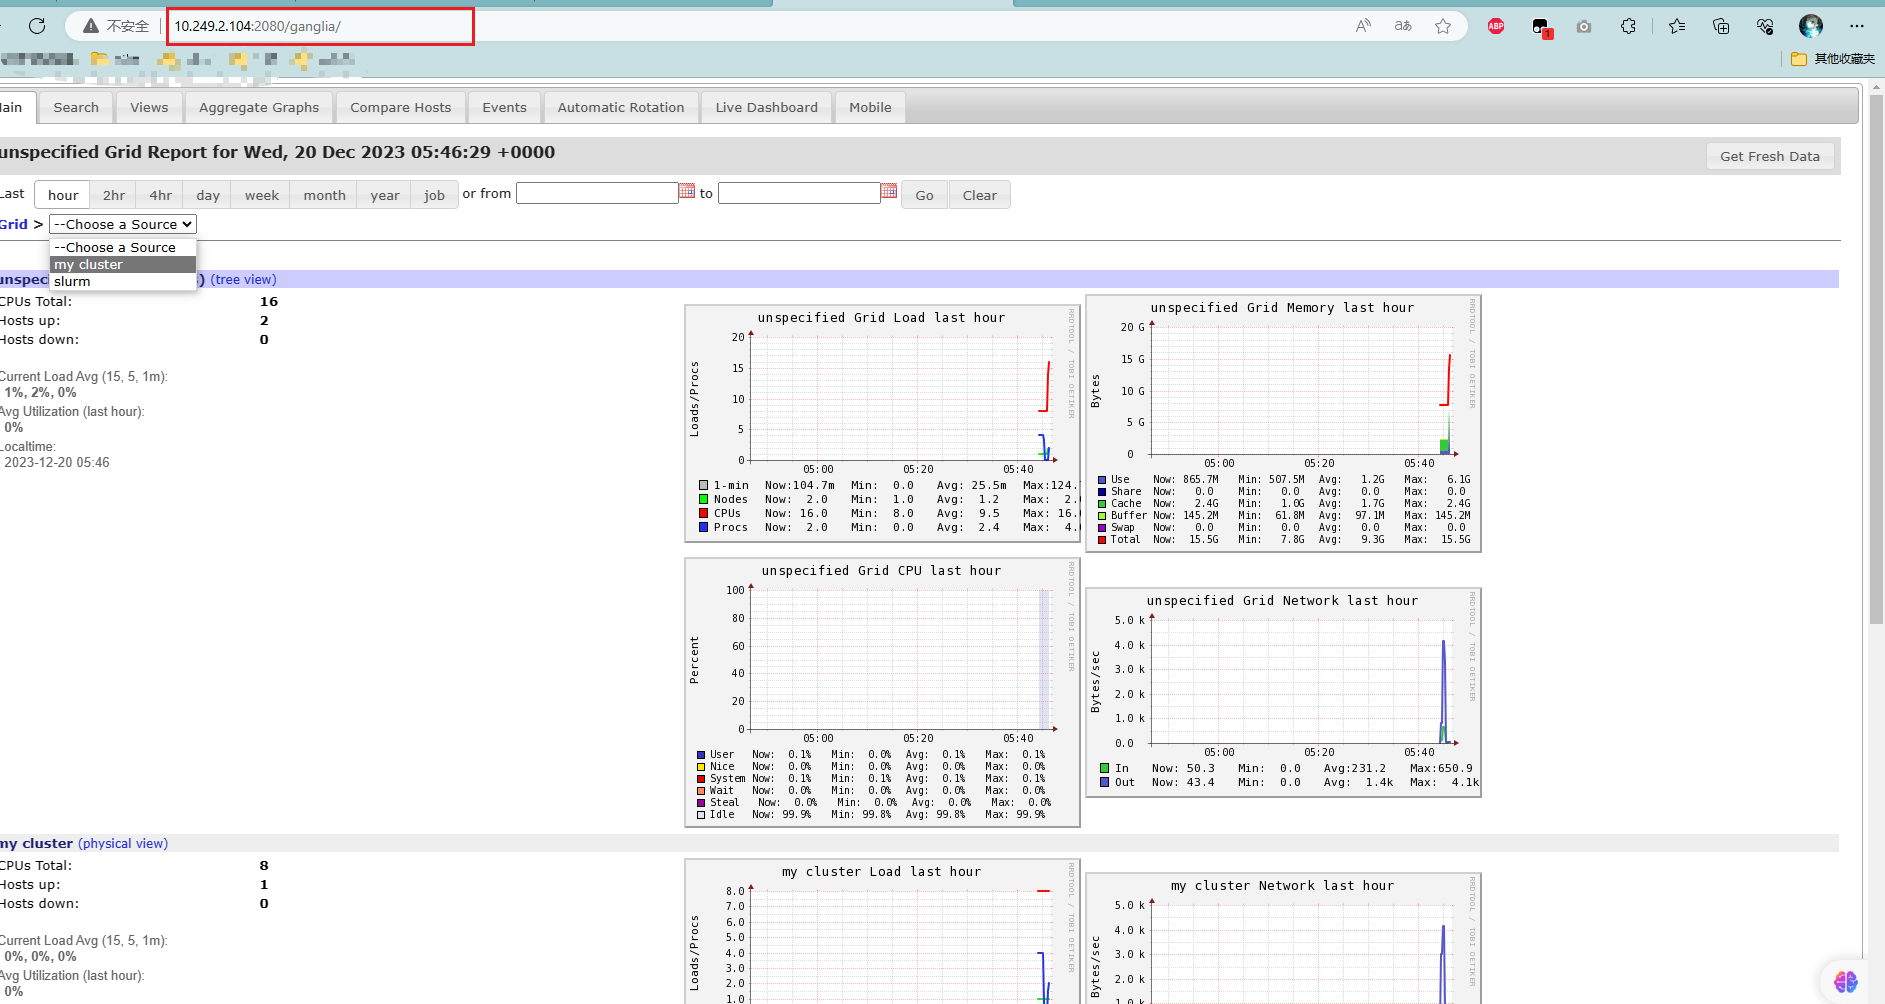Select the job time range
Screen dimensions: 1885x1004
[x=434, y=195]
